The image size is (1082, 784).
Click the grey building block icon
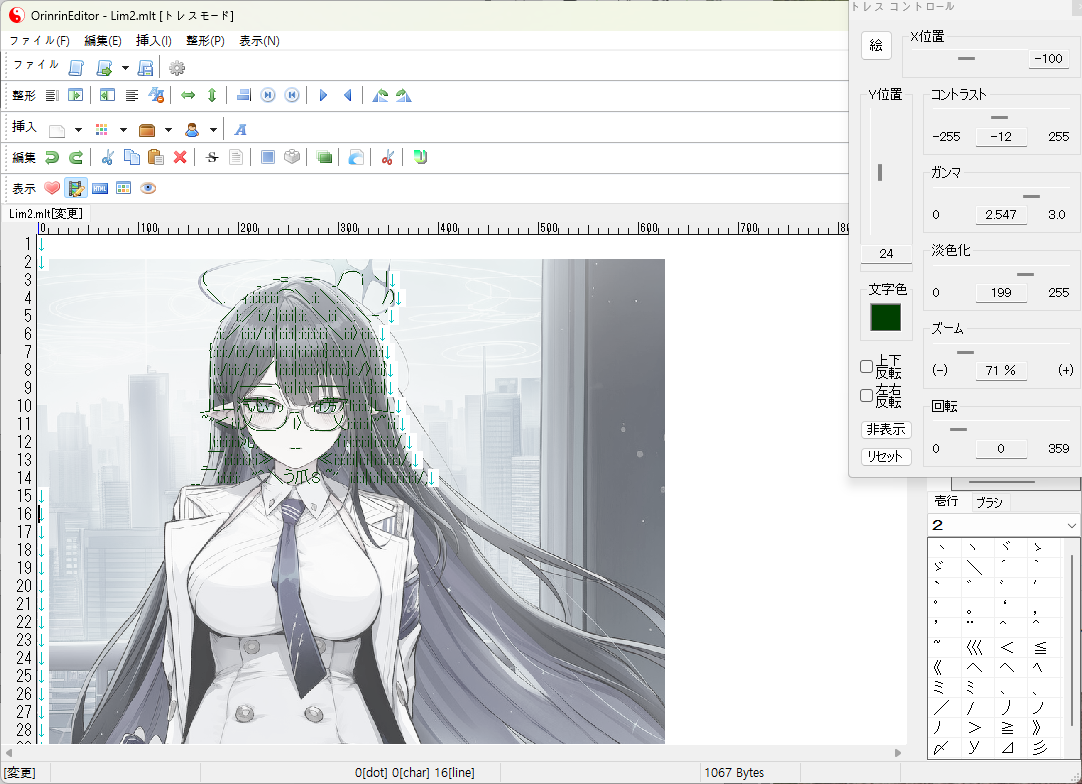point(292,157)
